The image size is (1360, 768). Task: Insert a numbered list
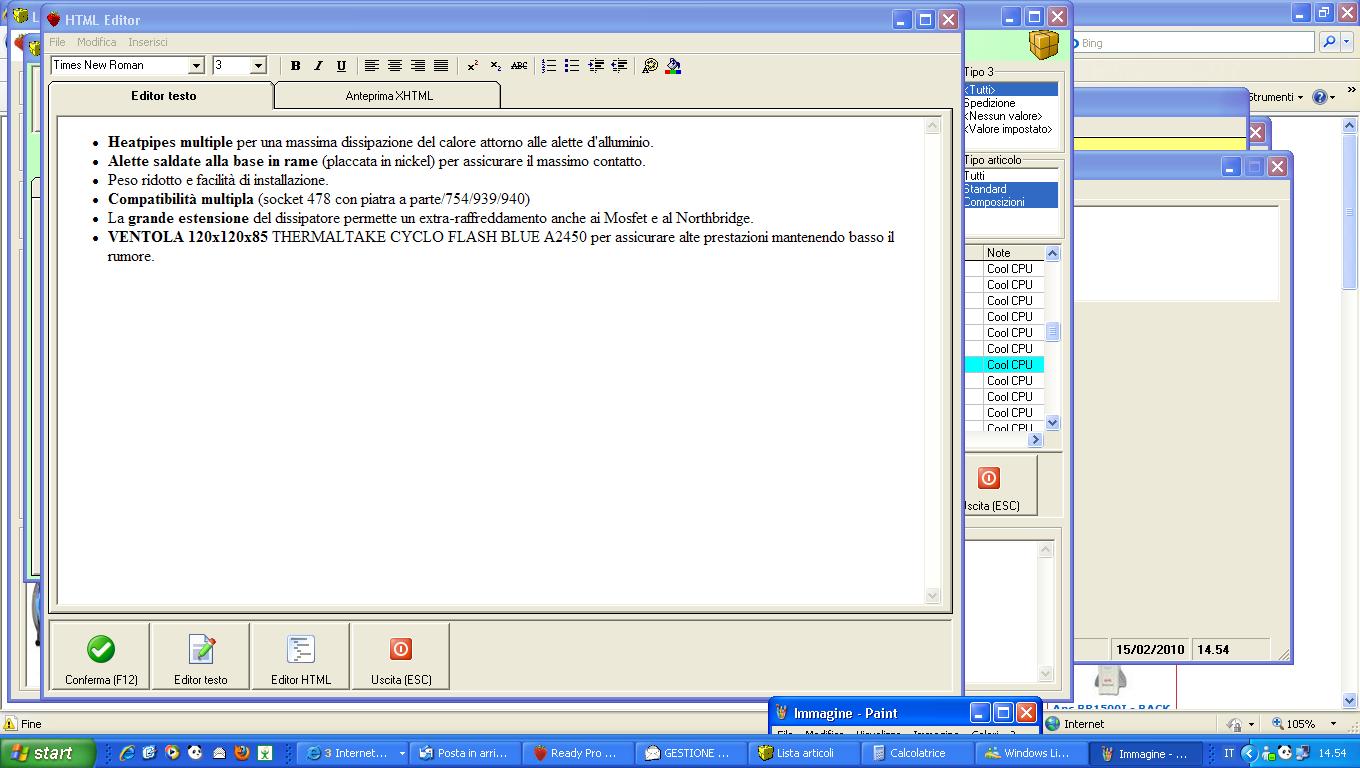click(x=549, y=66)
